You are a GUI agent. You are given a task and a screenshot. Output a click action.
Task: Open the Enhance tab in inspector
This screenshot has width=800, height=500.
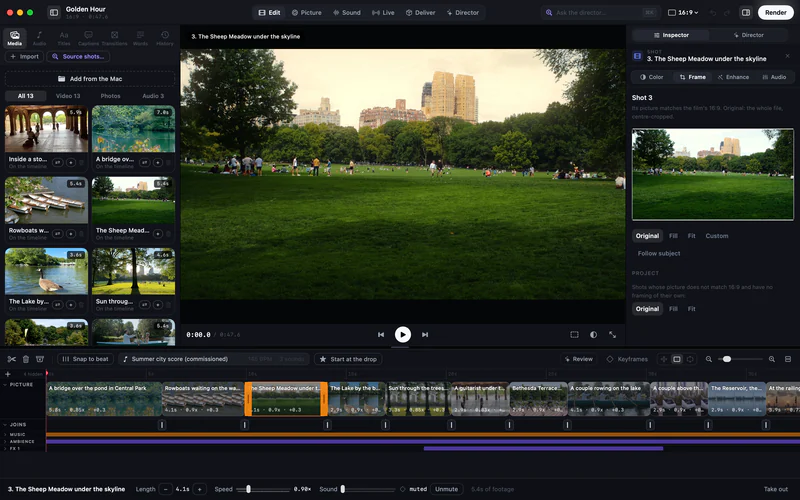(733, 77)
